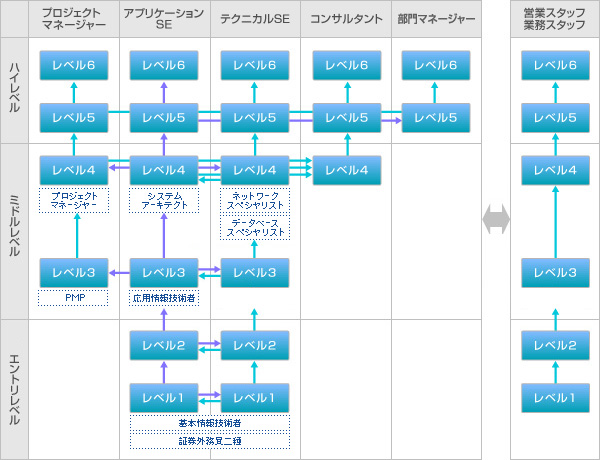Image resolution: width=600 pixels, height=460 pixels.
Task: Select コンサルタント レベル6 box
Action: [347, 65]
